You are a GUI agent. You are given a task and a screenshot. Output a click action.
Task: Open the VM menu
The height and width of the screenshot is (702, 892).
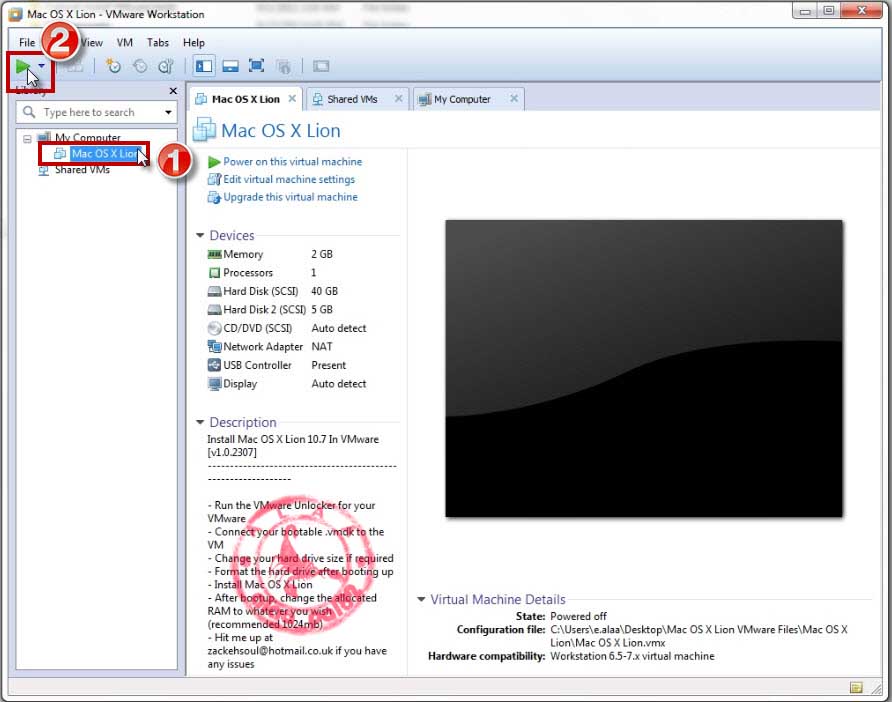(x=125, y=43)
